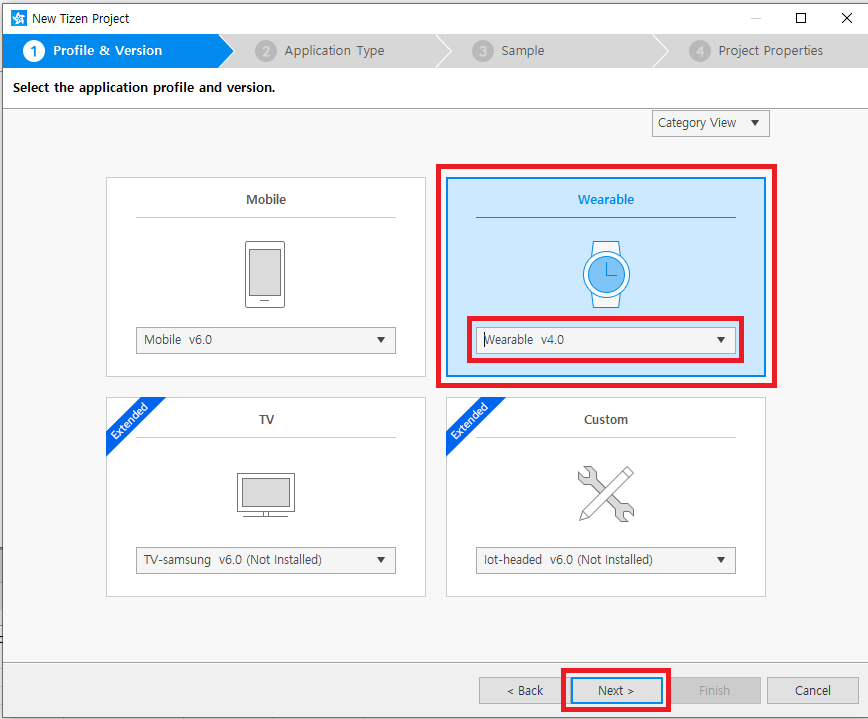
Task: Select the TV profile title
Action: 266,420
